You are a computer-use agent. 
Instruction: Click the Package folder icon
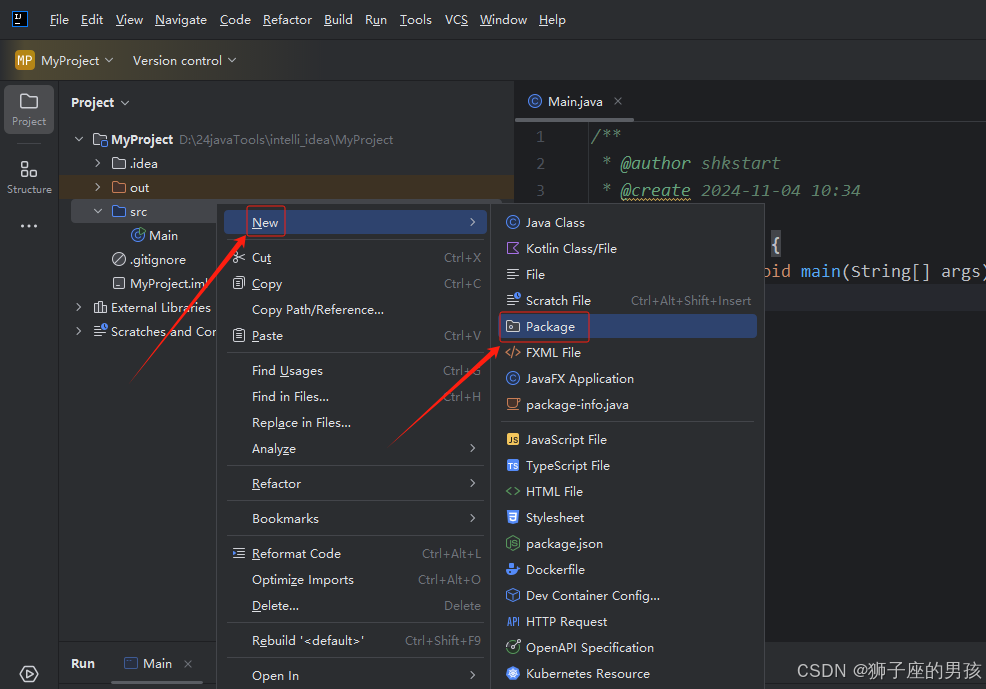tap(513, 326)
